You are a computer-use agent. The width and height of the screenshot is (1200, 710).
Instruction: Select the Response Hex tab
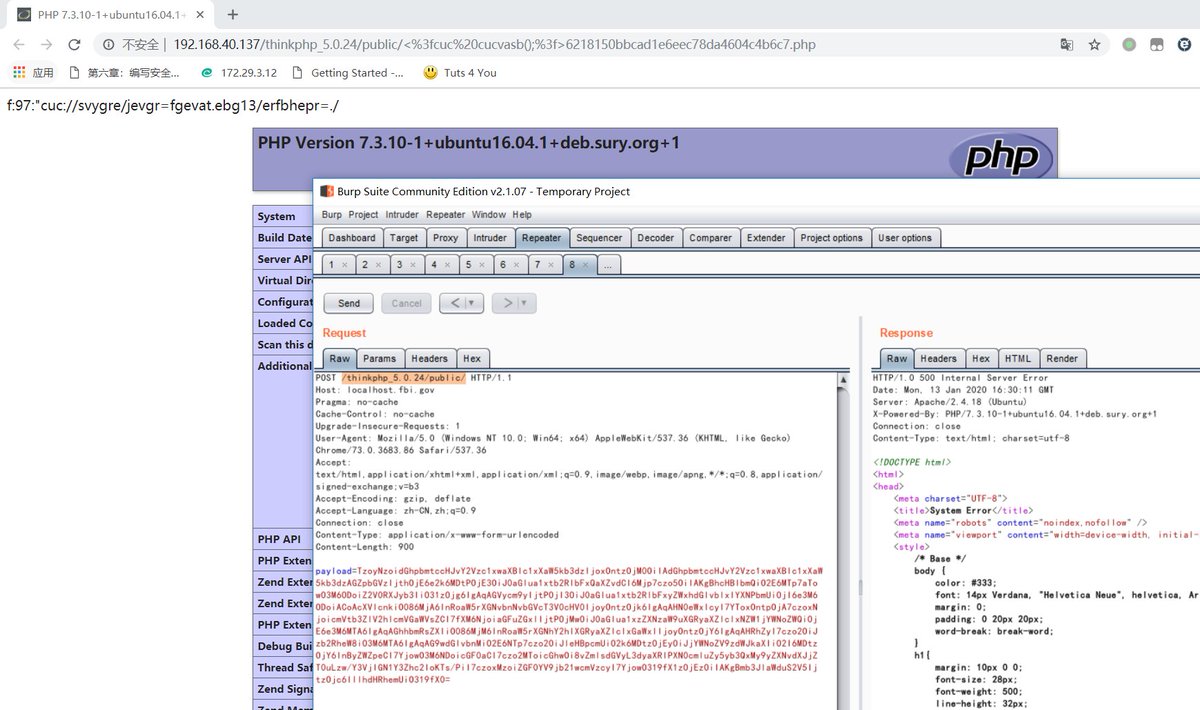pos(981,358)
